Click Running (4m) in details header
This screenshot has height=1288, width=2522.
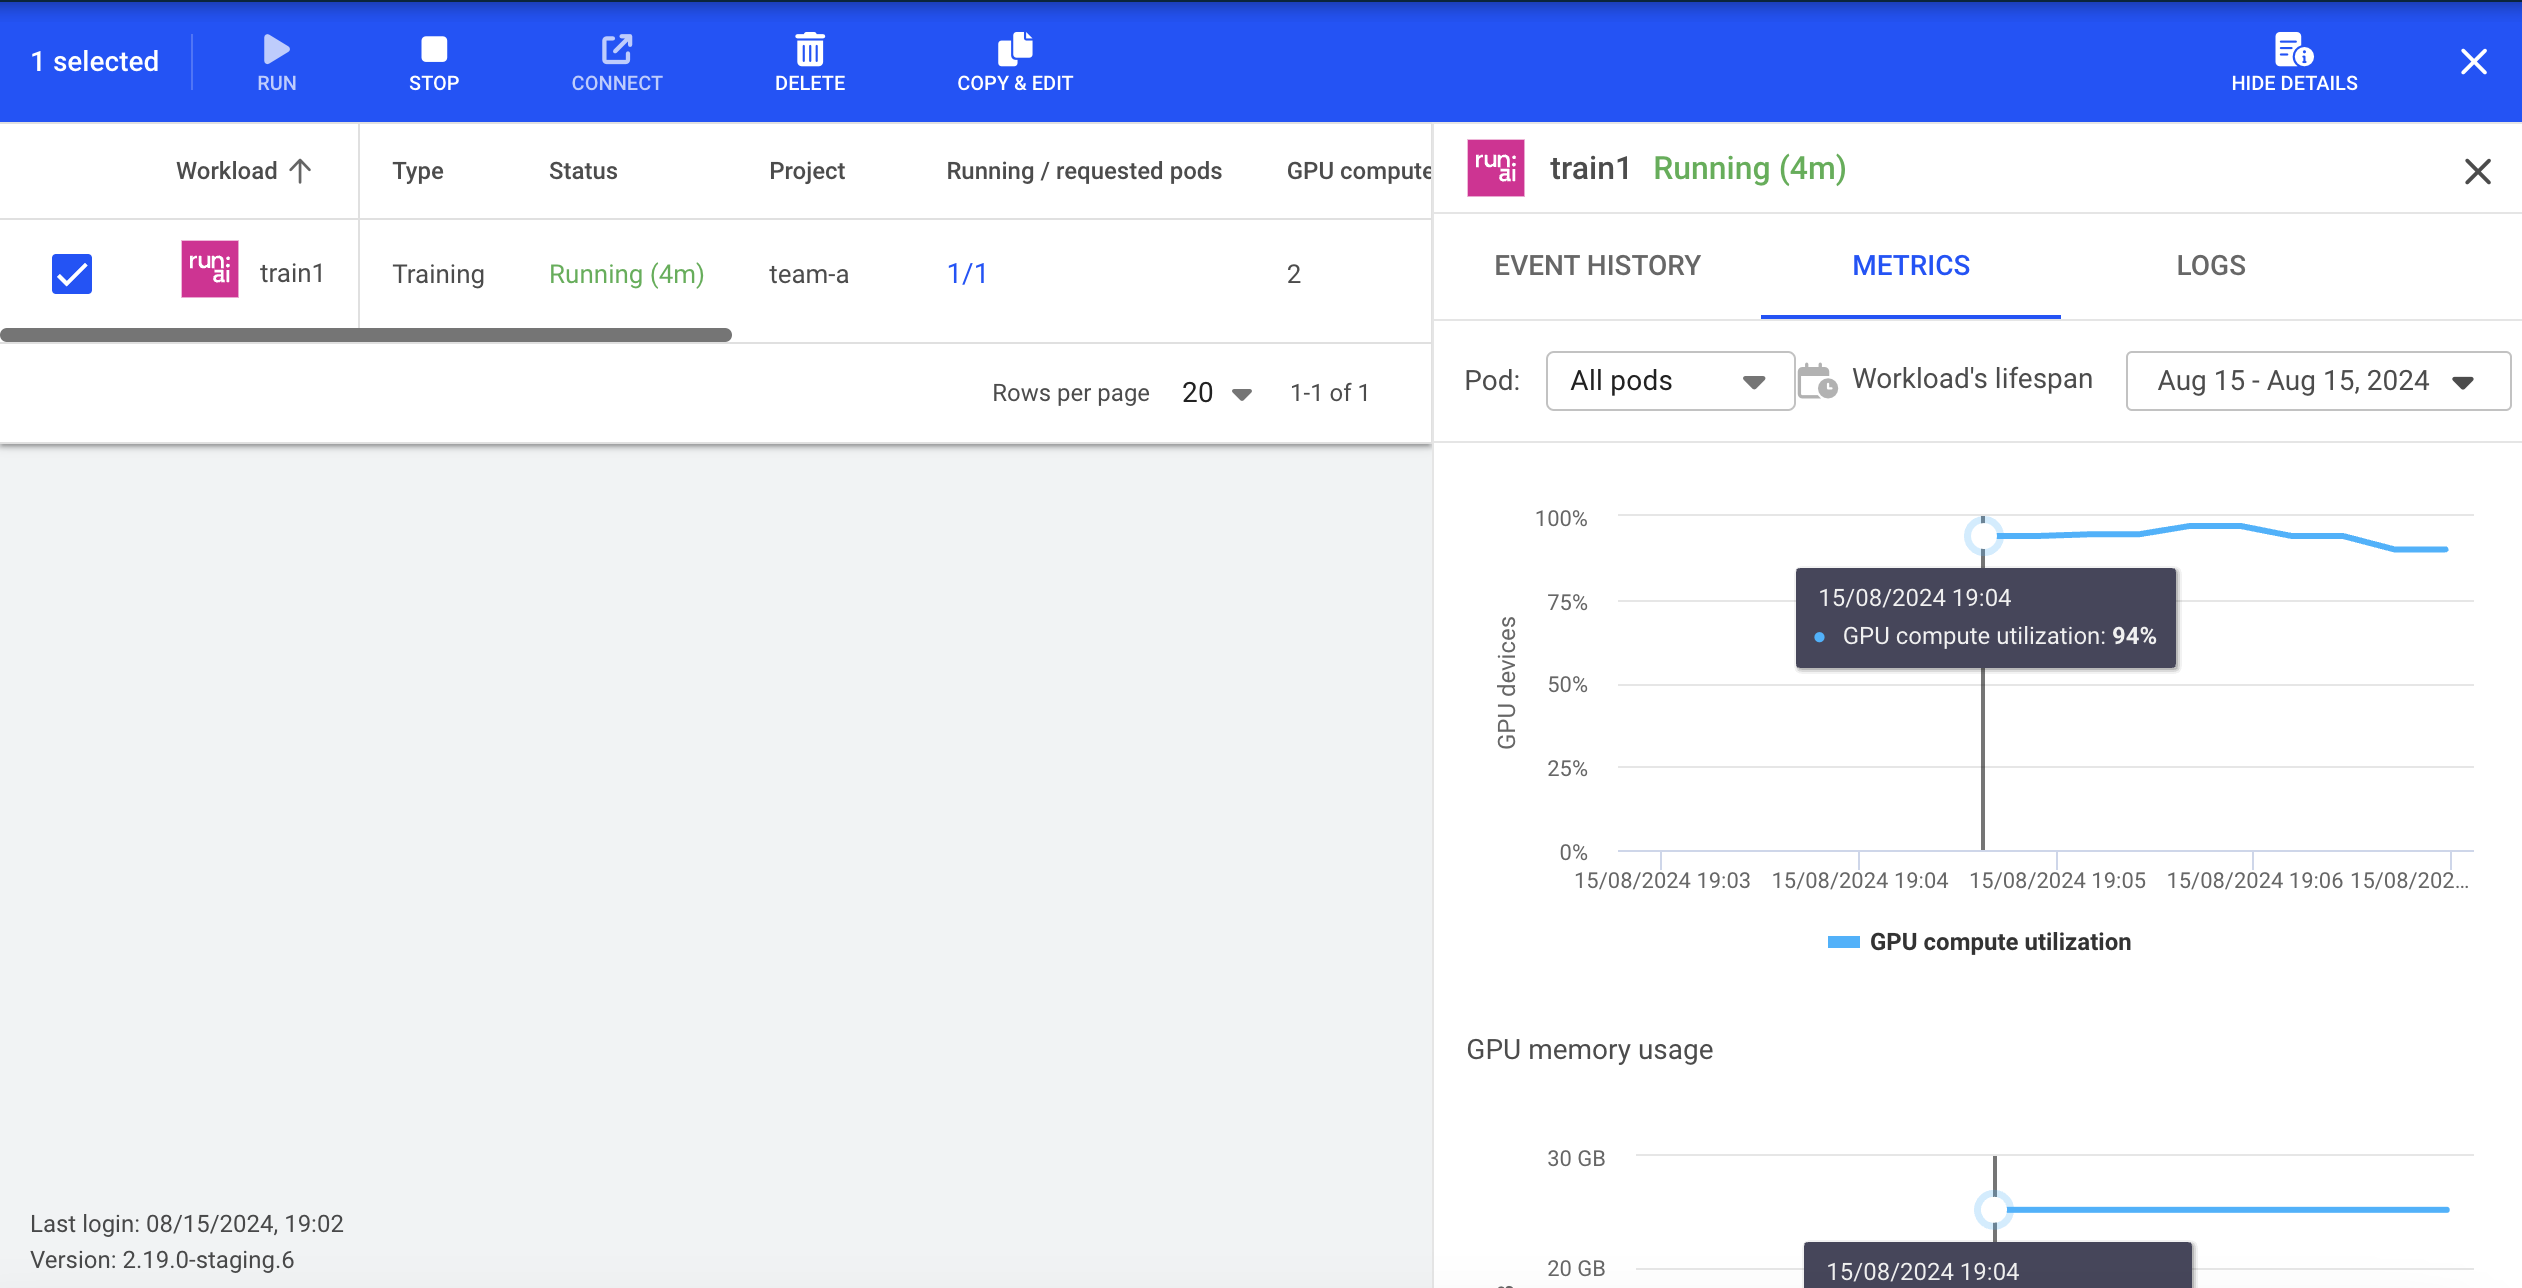pyautogui.click(x=1749, y=168)
